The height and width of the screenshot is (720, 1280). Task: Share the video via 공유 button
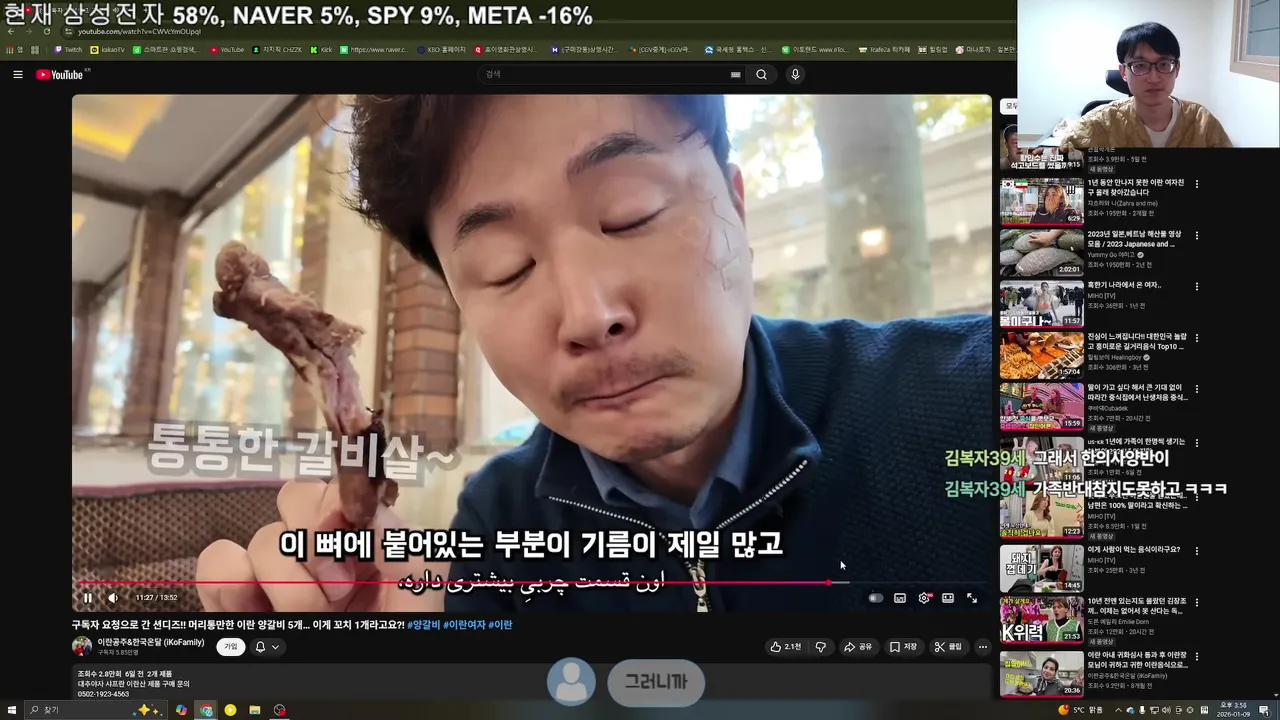858,647
